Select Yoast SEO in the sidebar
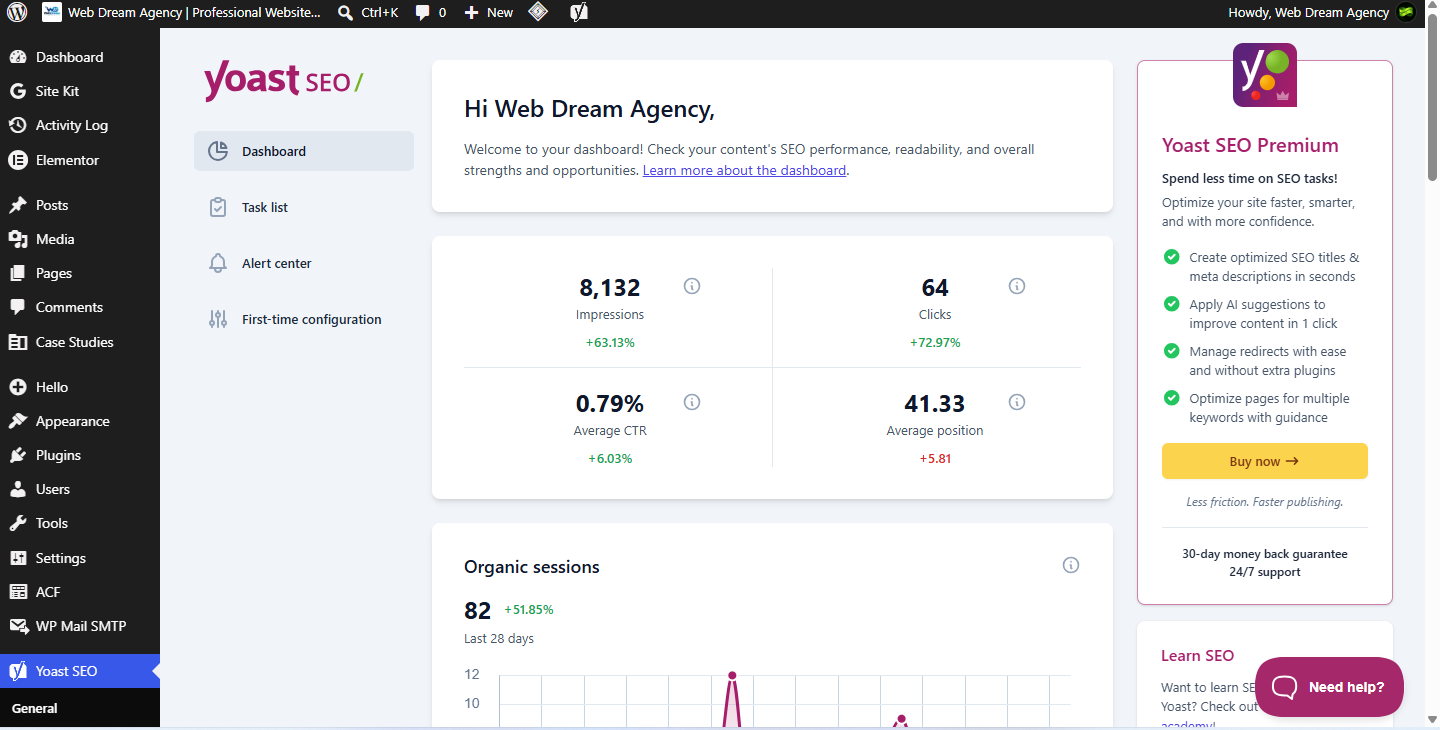 click(80, 671)
